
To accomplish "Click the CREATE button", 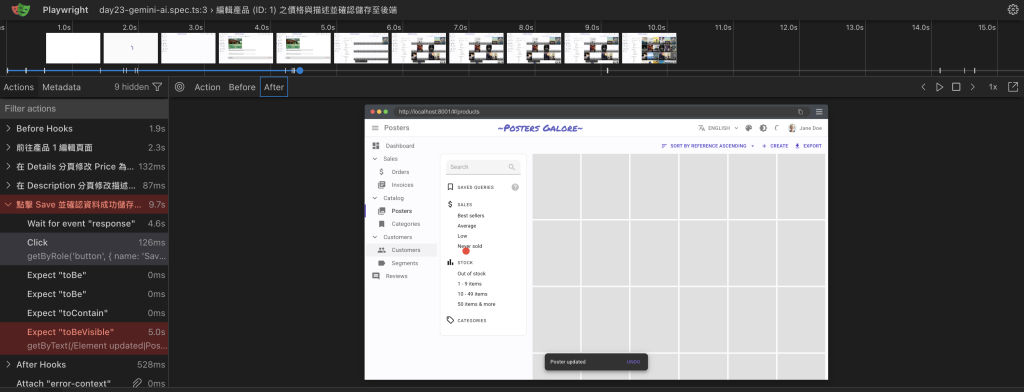I will tap(775, 146).
